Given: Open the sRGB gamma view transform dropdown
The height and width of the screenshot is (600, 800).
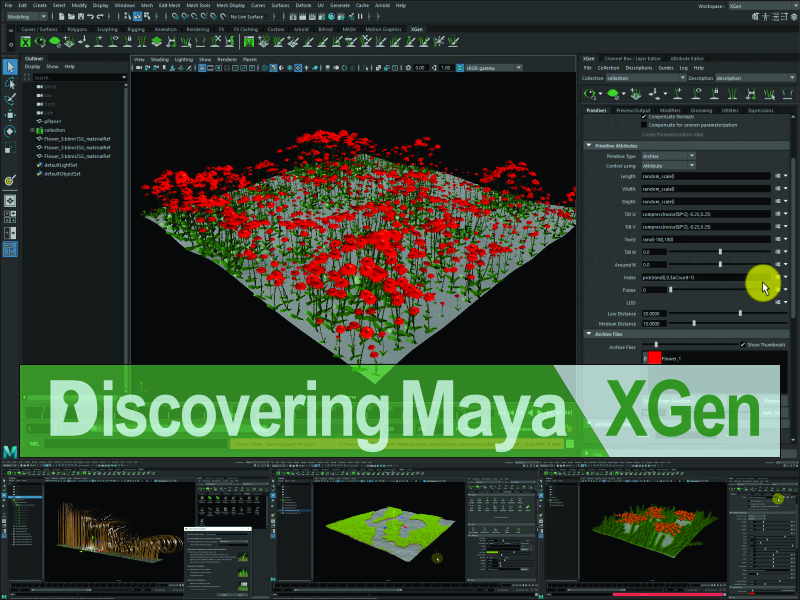Looking at the screenshot, I should [494, 68].
